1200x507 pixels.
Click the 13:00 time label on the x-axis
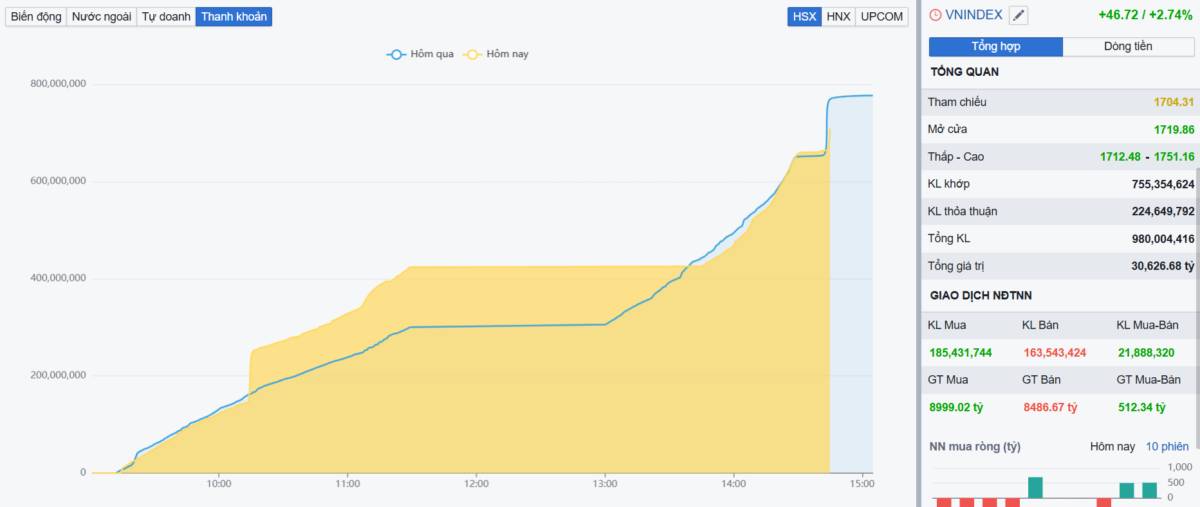pyautogui.click(x=604, y=484)
